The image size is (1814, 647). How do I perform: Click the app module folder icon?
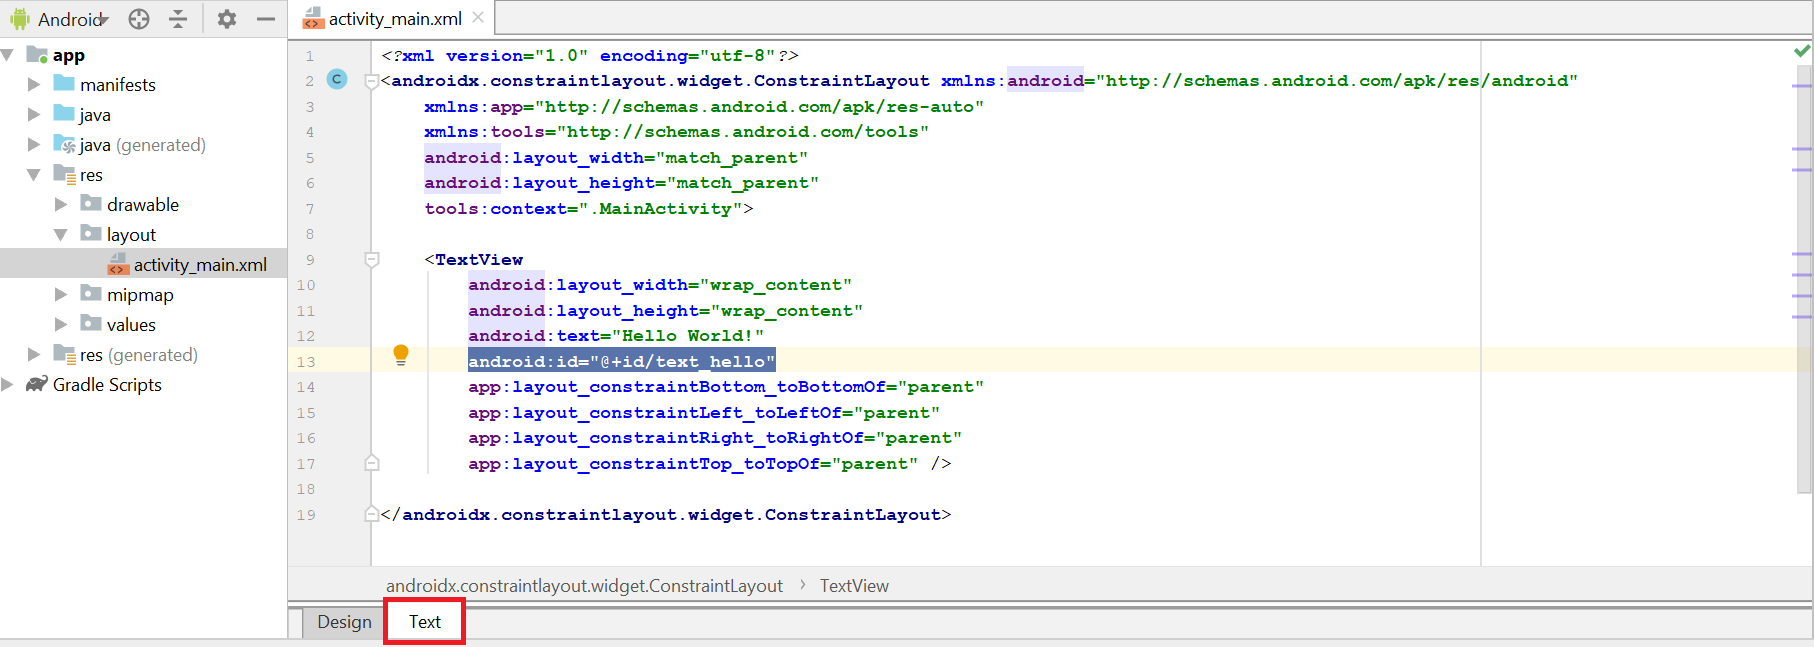(37, 54)
